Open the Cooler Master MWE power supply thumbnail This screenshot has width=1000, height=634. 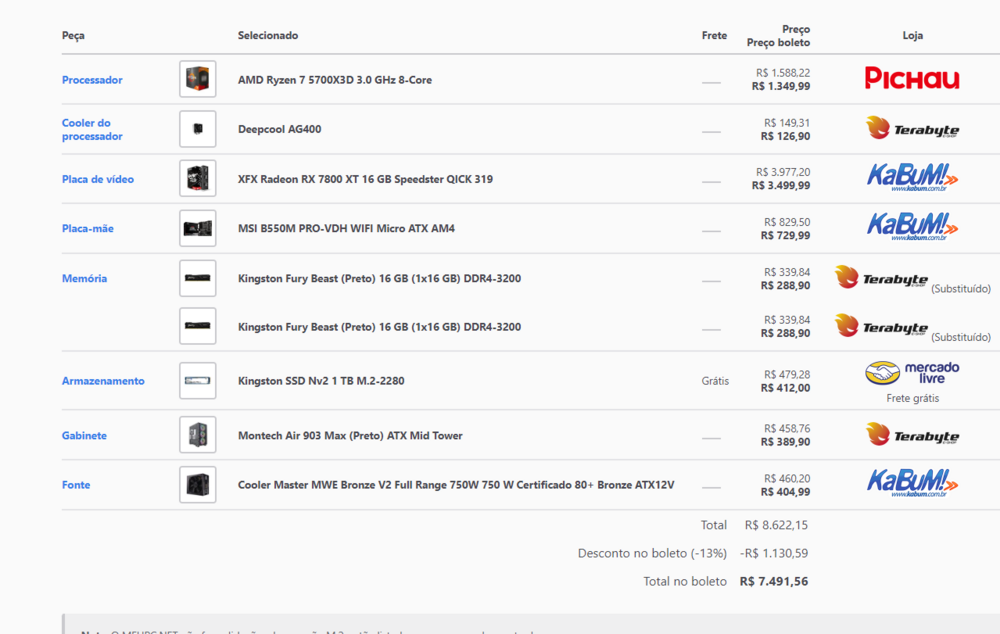point(198,485)
